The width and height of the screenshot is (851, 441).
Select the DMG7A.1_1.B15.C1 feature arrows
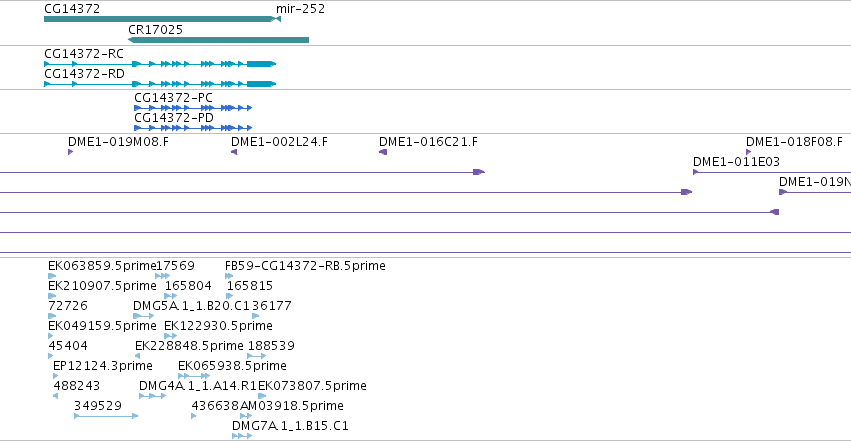coord(242,436)
